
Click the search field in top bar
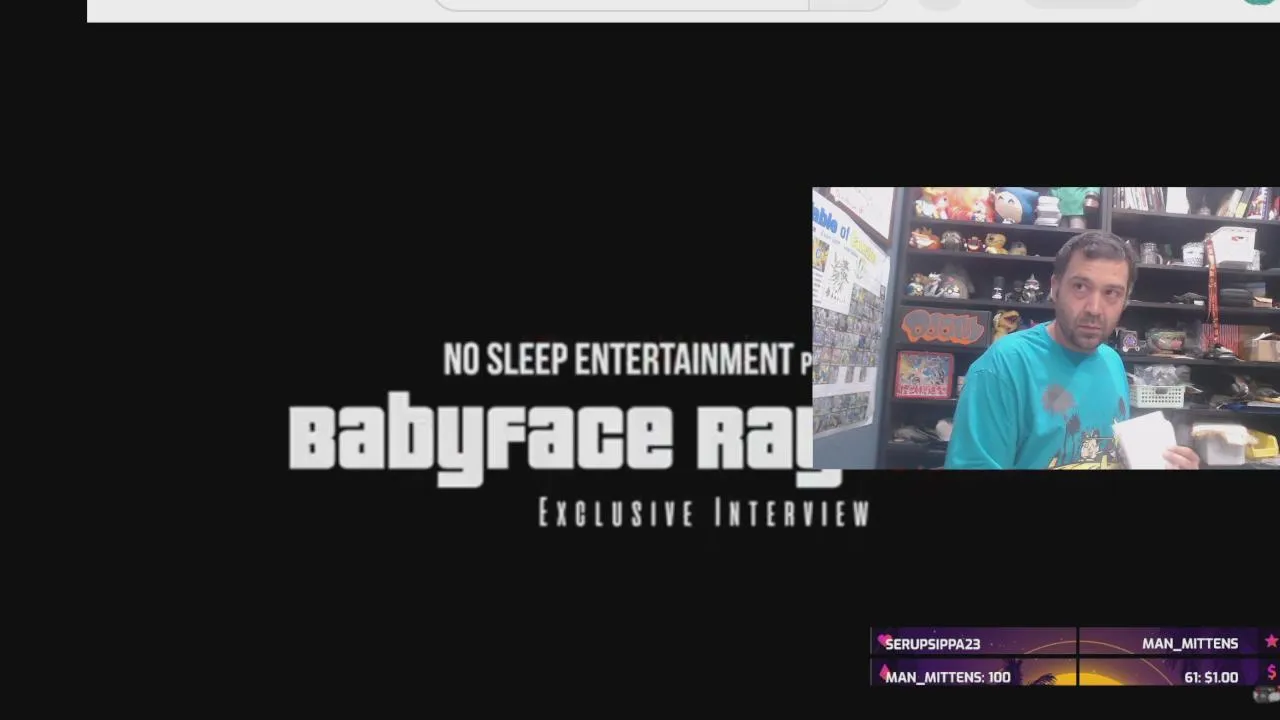(x=622, y=4)
